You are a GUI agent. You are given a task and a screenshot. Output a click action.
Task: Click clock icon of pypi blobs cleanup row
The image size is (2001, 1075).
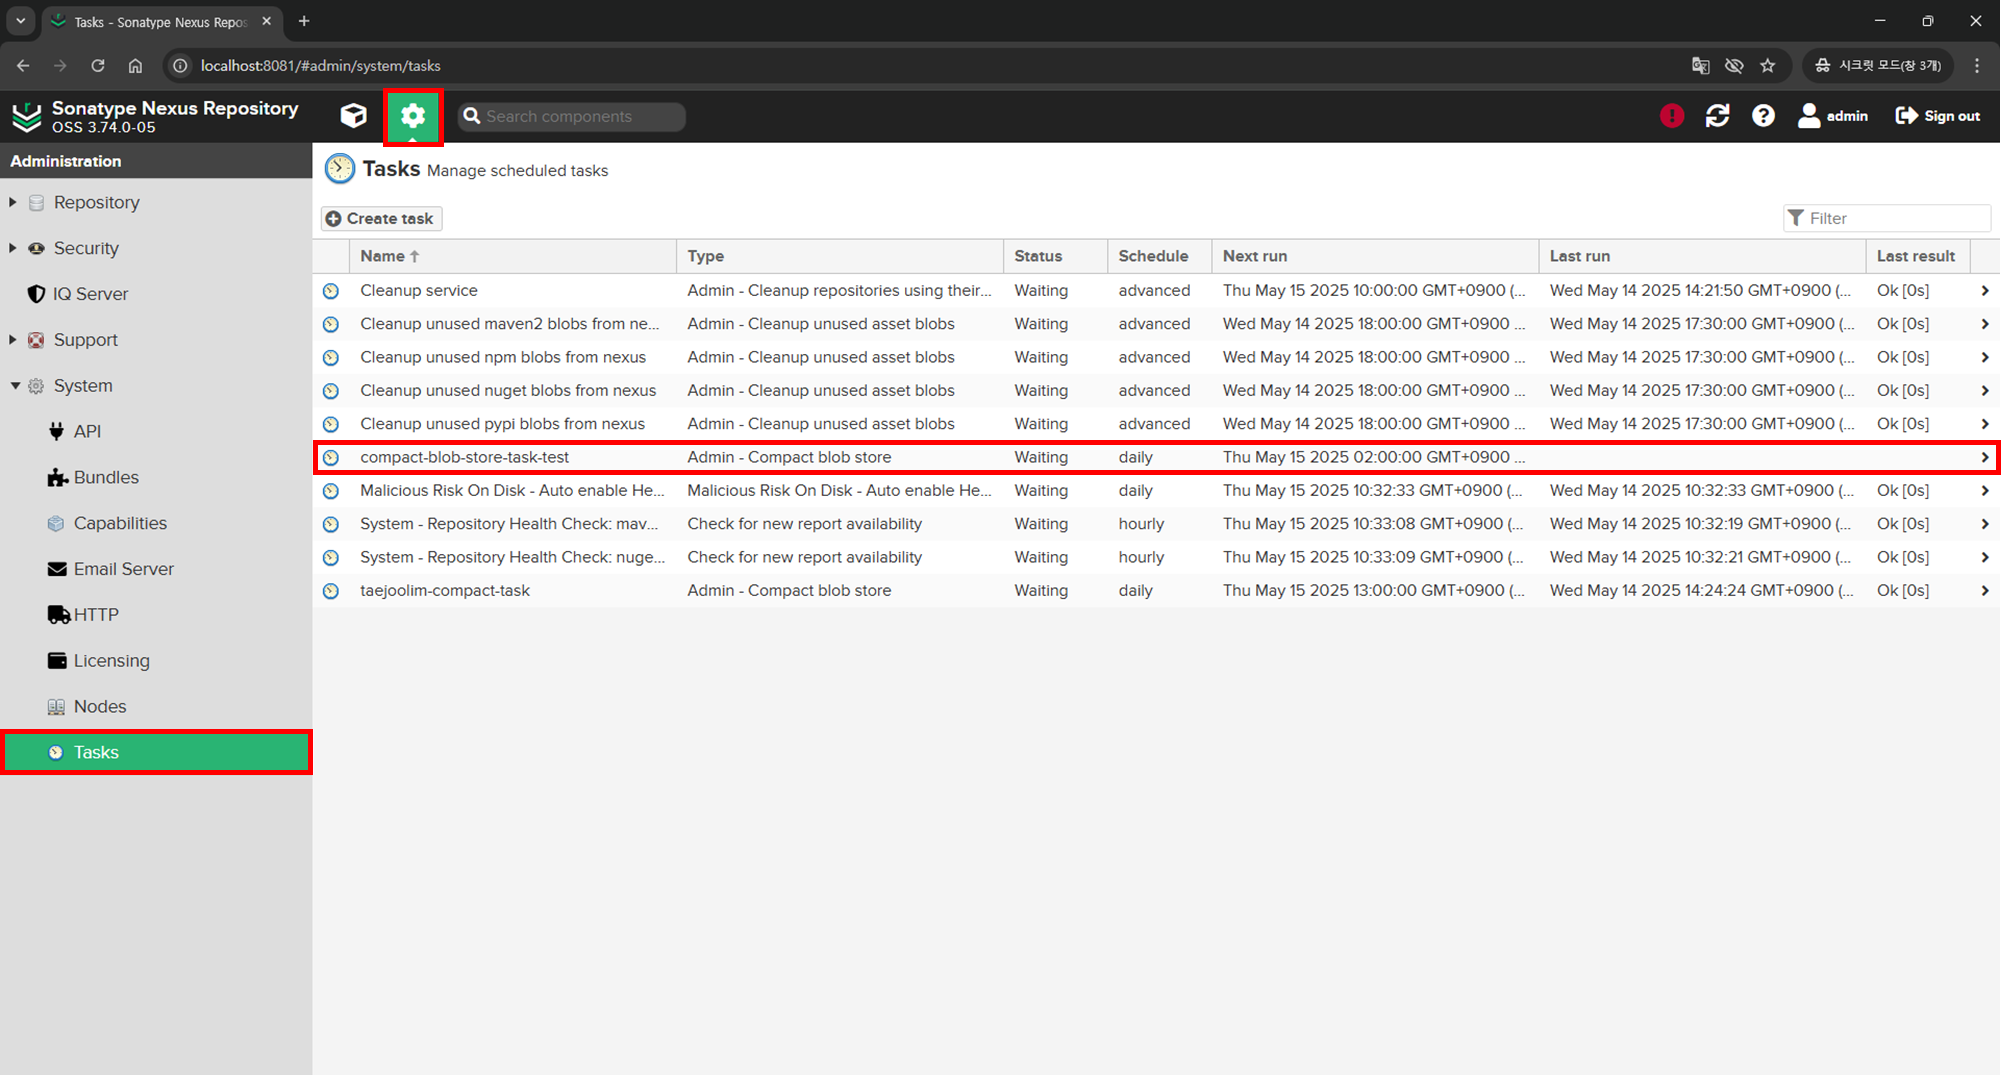331,424
